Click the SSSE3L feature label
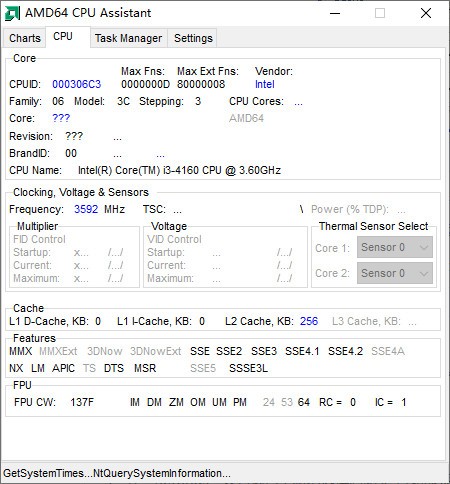This screenshot has width=450, height=484. (248, 368)
